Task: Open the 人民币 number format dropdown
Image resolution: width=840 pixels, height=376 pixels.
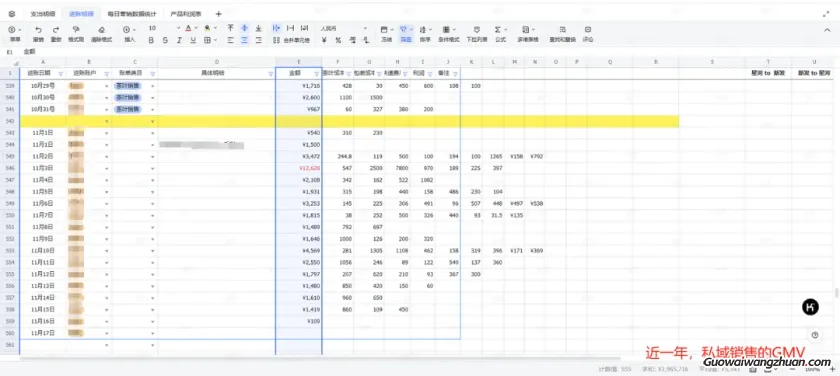Action: click(x=344, y=28)
